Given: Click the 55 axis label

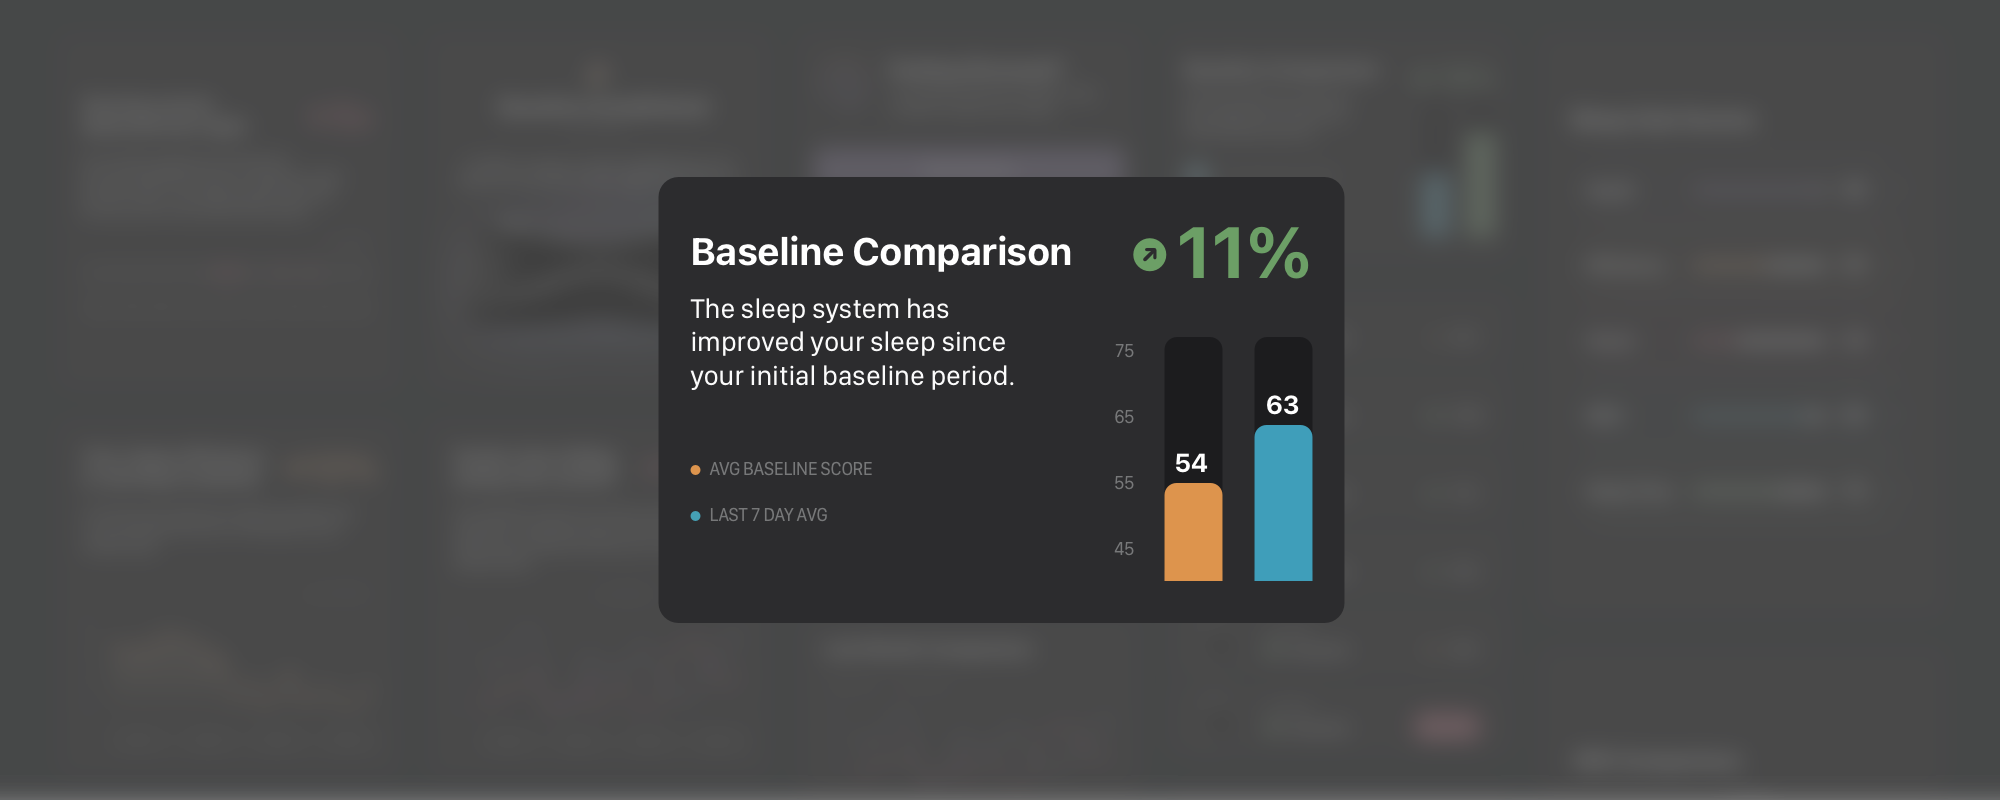Looking at the screenshot, I should coord(1124,483).
